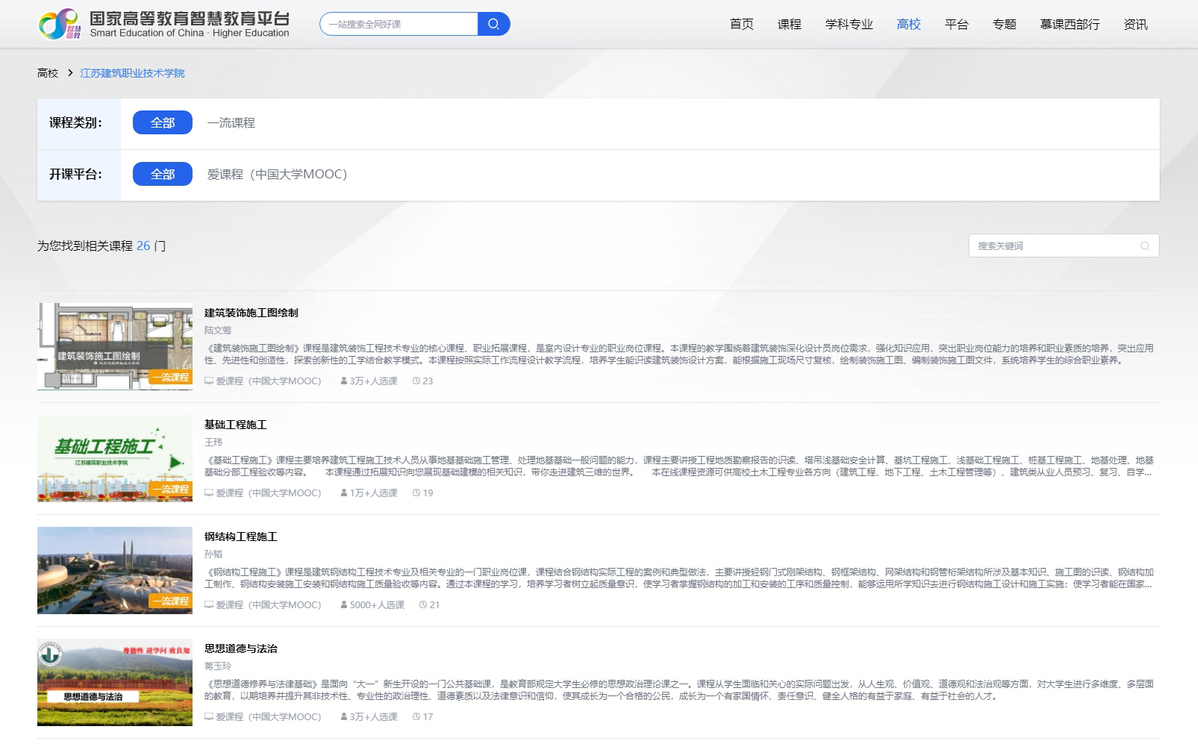Viewport: 1198px width, 744px height.
Task: Focus the 一站搜索全网好课 search box
Action: point(399,24)
